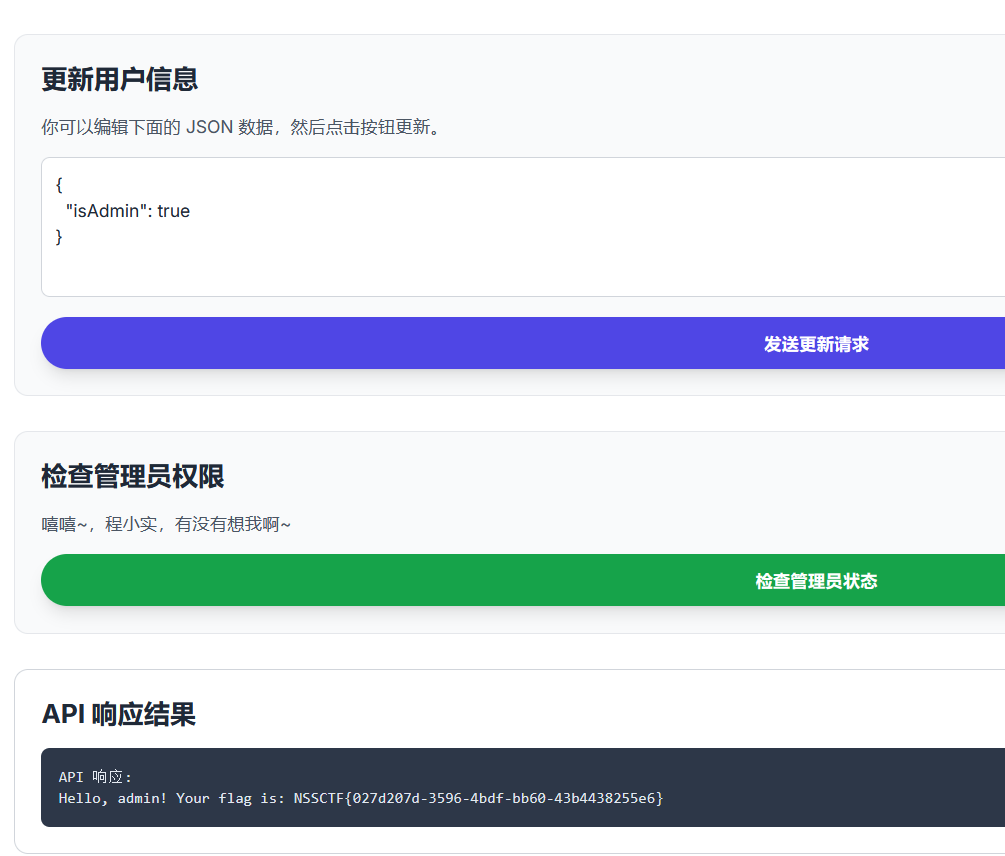Click the JSON editing instruction text

tap(242, 127)
